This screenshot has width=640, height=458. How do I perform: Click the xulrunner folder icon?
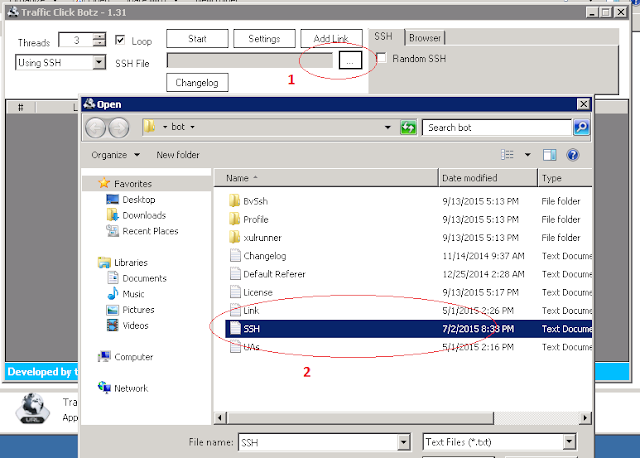tap(234, 237)
